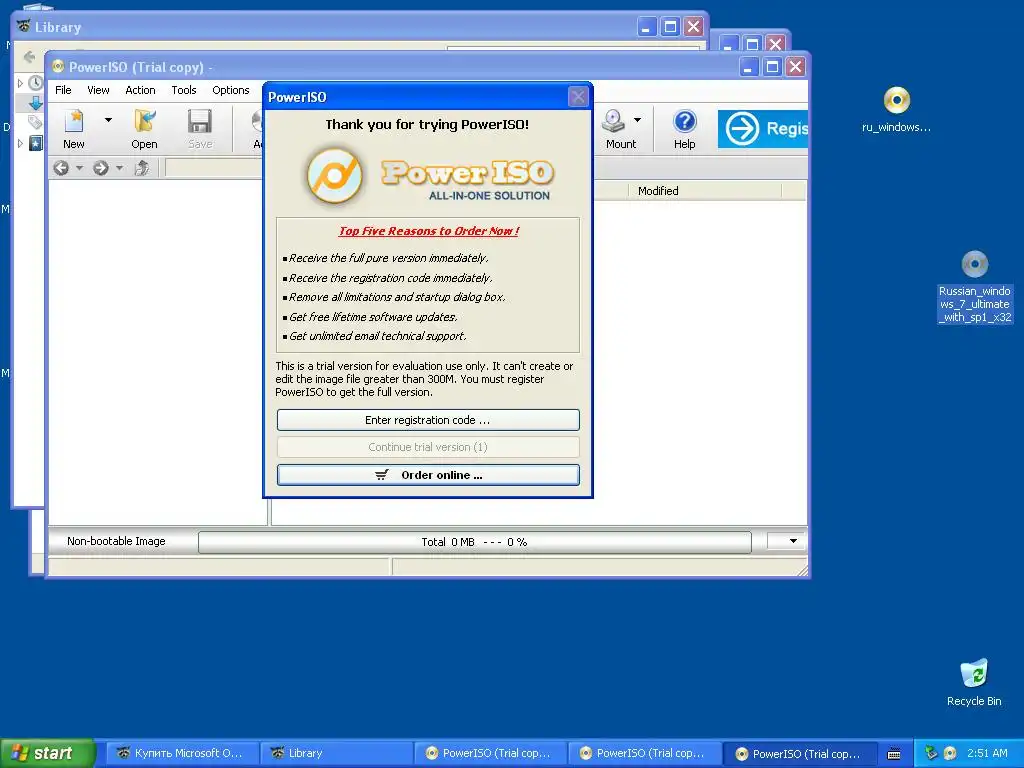Click 'Thank you for trying PowerISO!' text
Viewport: 1024px width, 768px height.
(x=427, y=125)
